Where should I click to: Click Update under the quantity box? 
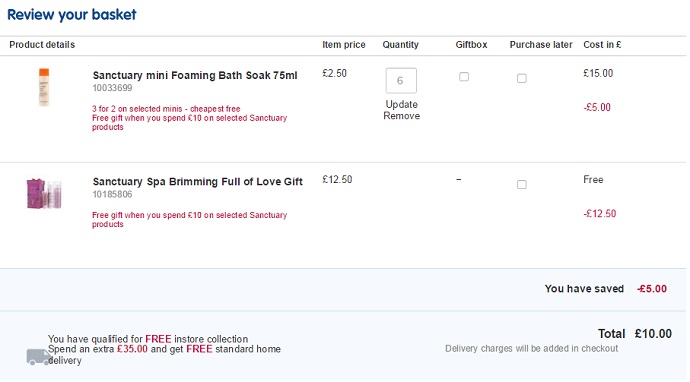pos(401,105)
